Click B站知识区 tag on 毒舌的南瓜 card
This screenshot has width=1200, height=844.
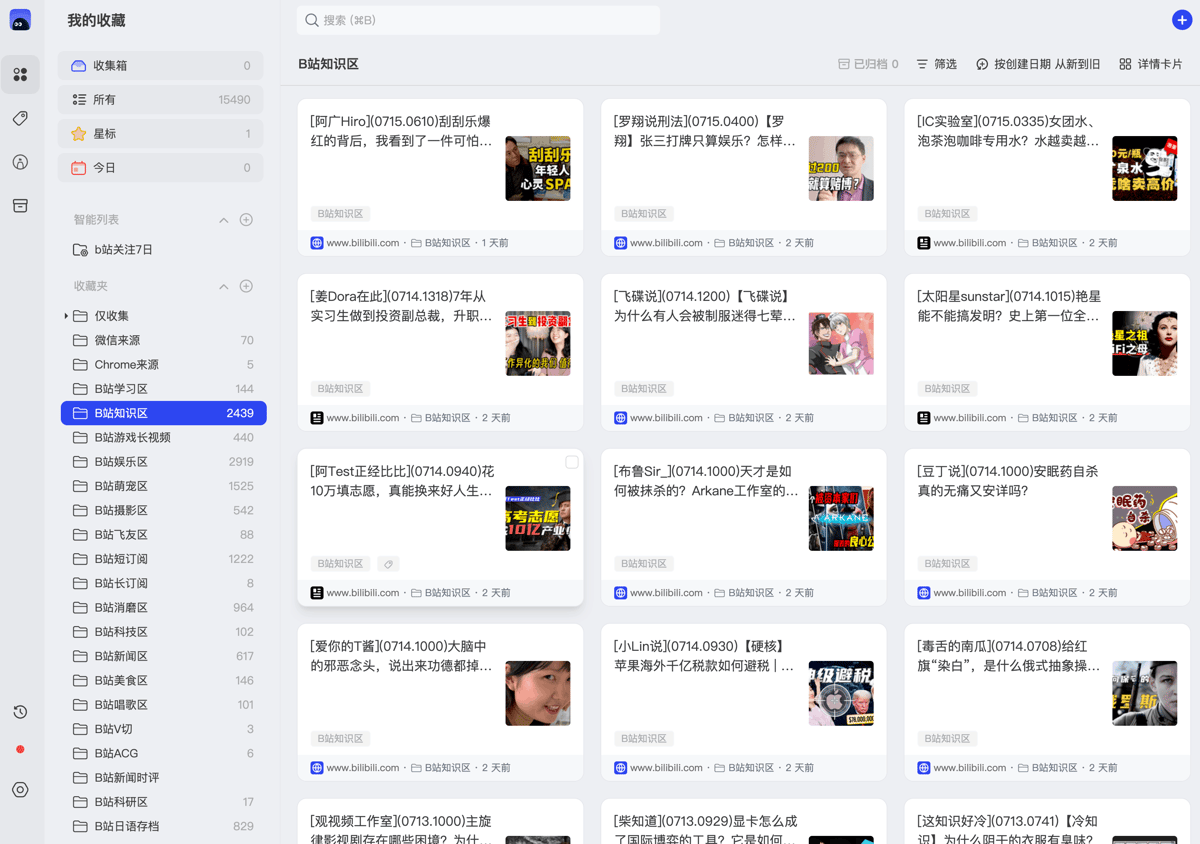coord(948,739)
